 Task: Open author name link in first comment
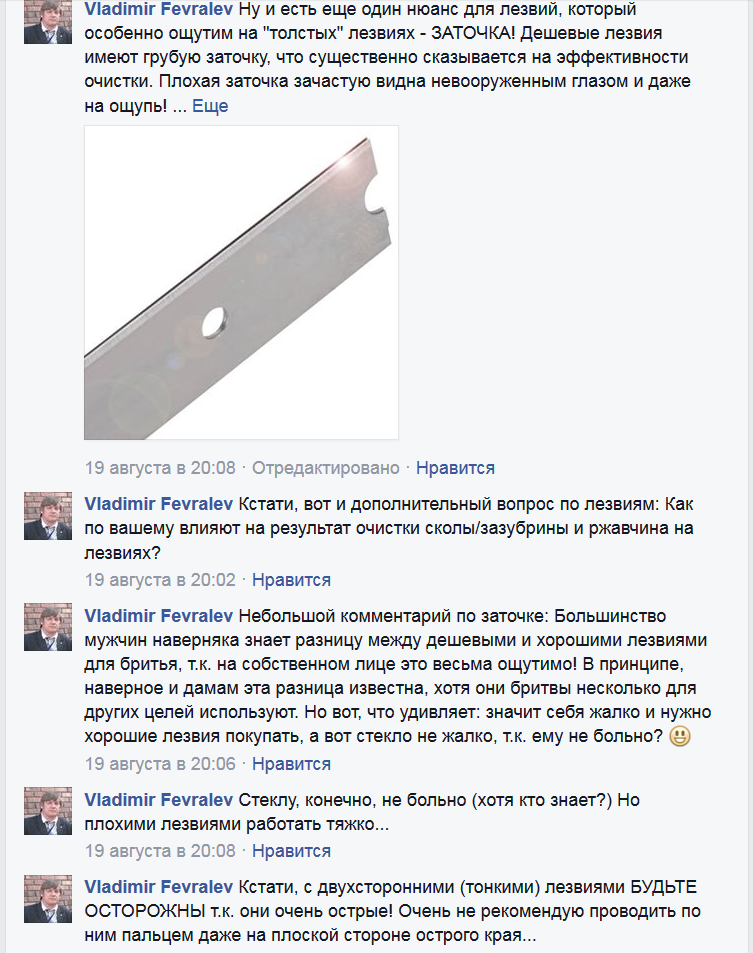click(x=159, y=9)
